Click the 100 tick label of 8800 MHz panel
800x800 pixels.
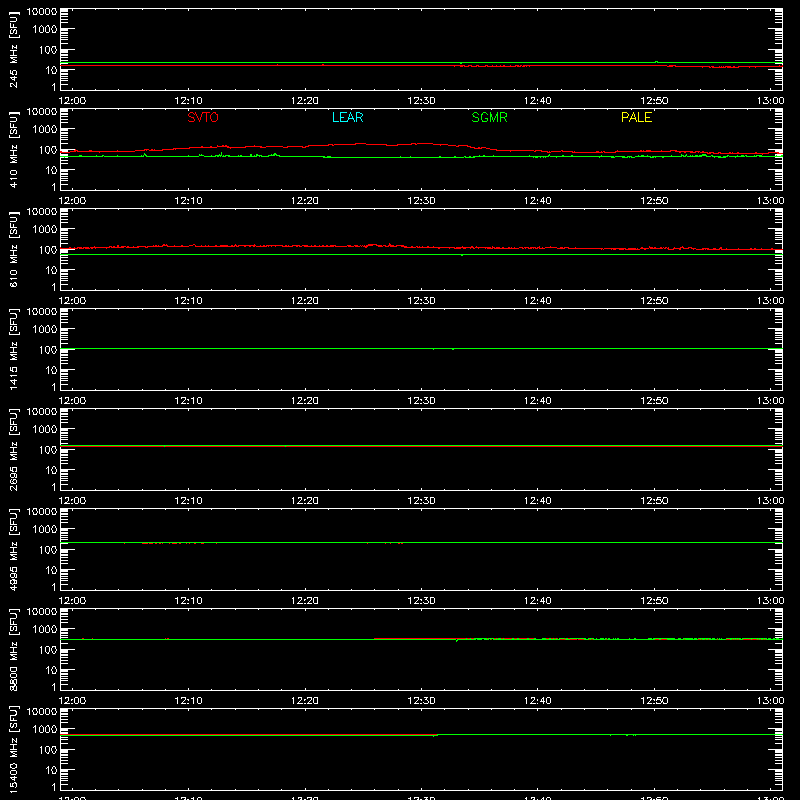coord(48,650)
